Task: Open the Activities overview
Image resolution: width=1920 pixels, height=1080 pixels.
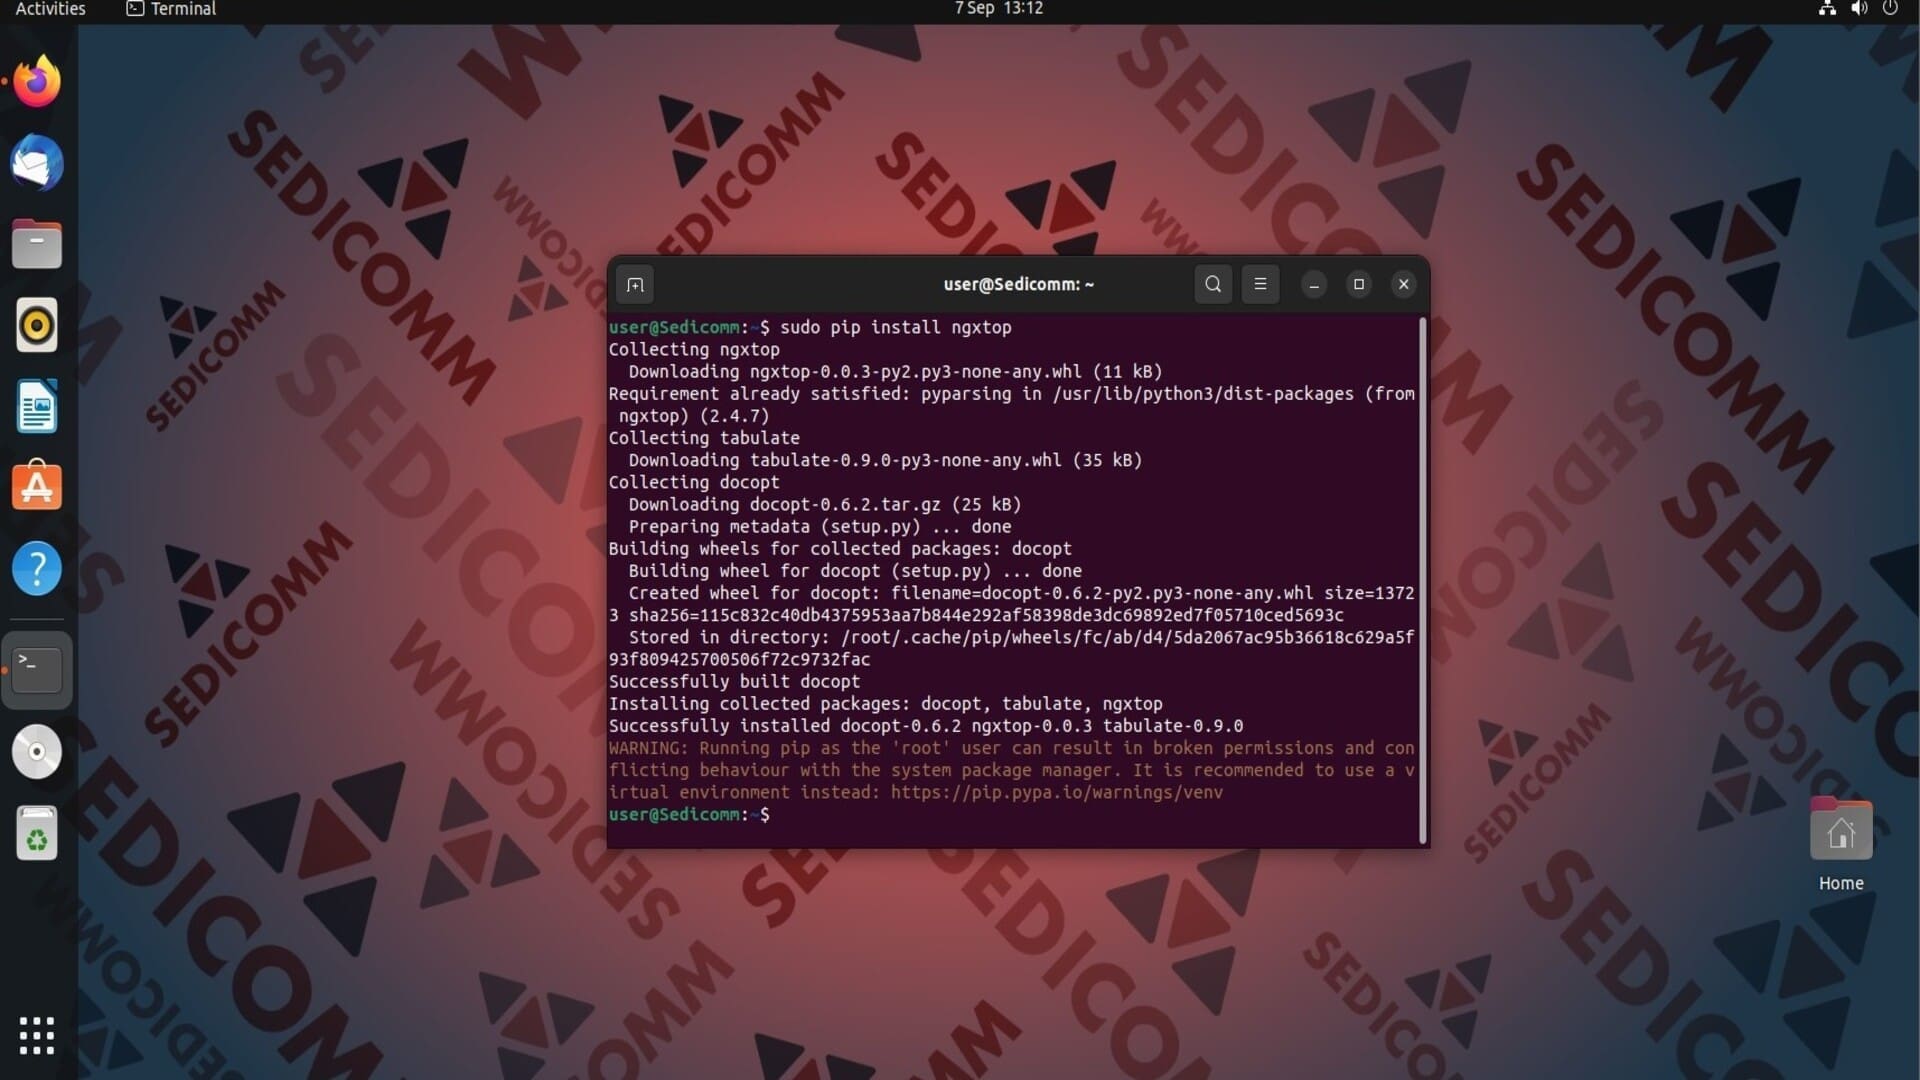Action: click(50, 9)
